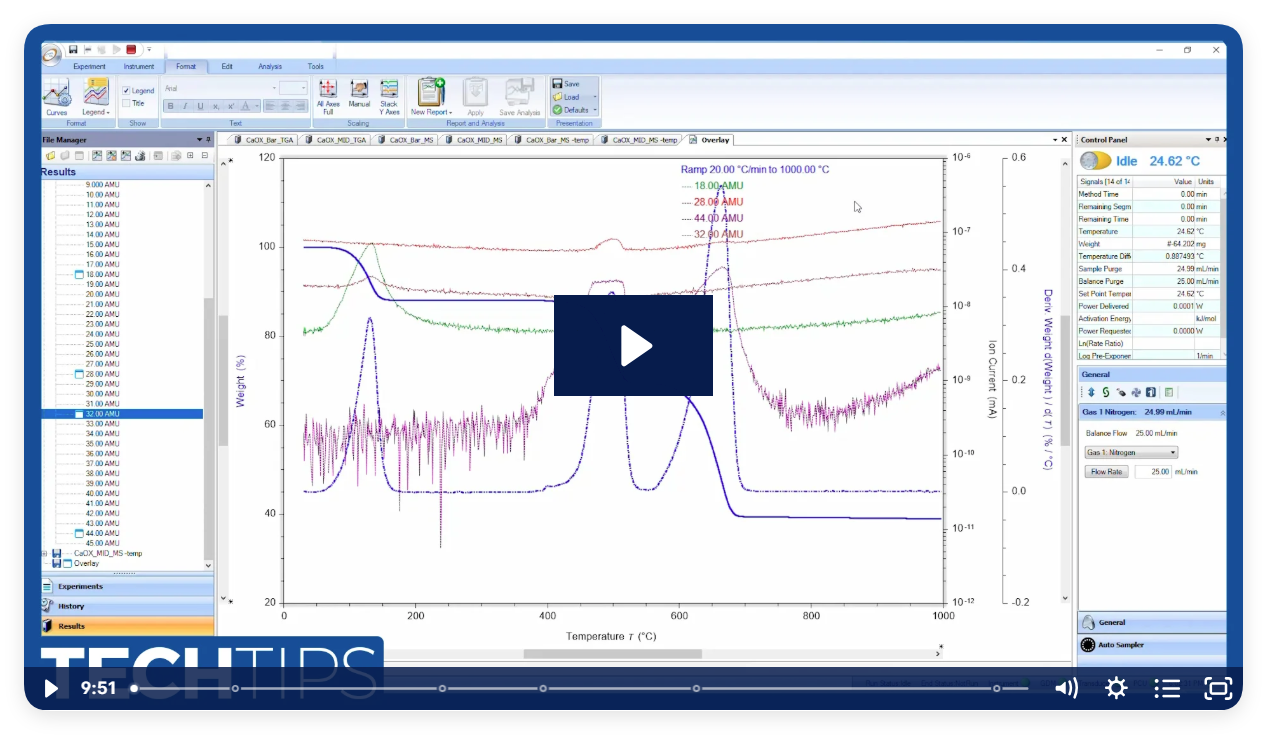Click the flow rate value input field
Image resolution: width=1267 pixels, height=735 pixels.
[1151, 471]
